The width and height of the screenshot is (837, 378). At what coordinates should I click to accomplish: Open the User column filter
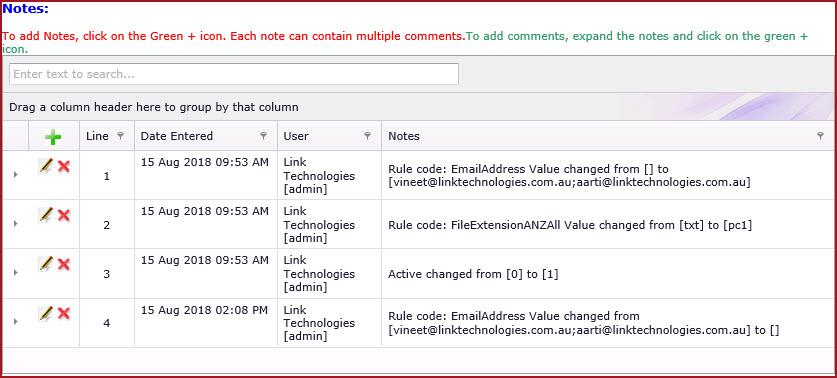point(367,136)
